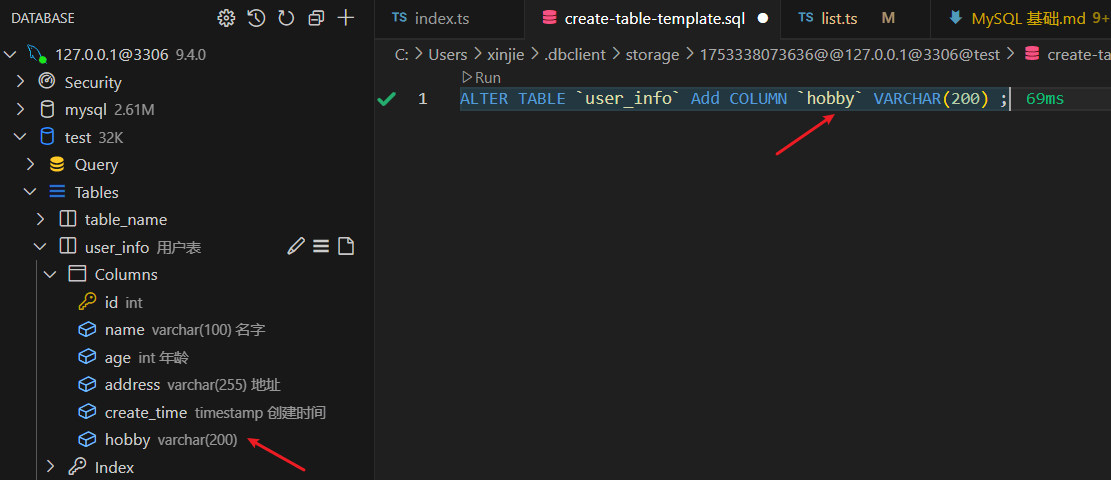Expand the Index node under user_info

pyautogui.click(x=51, y=467)
